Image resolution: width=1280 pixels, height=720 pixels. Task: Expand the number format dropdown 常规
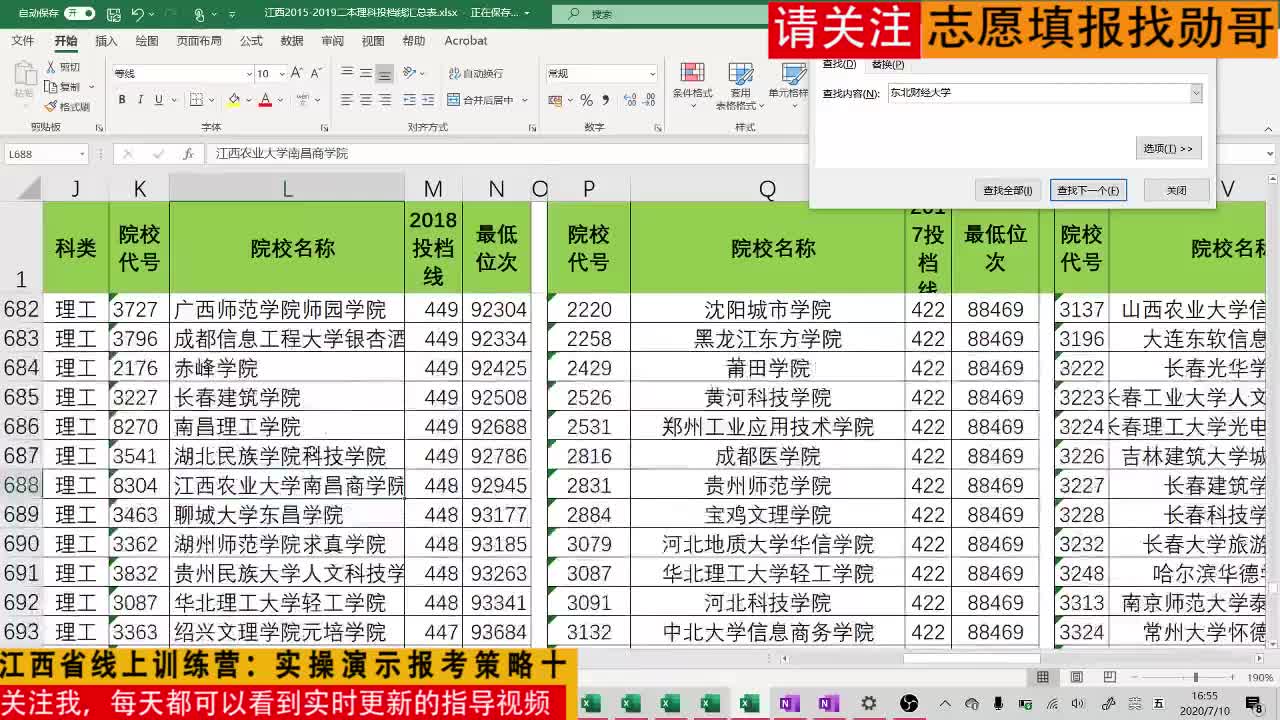point(652,74)
